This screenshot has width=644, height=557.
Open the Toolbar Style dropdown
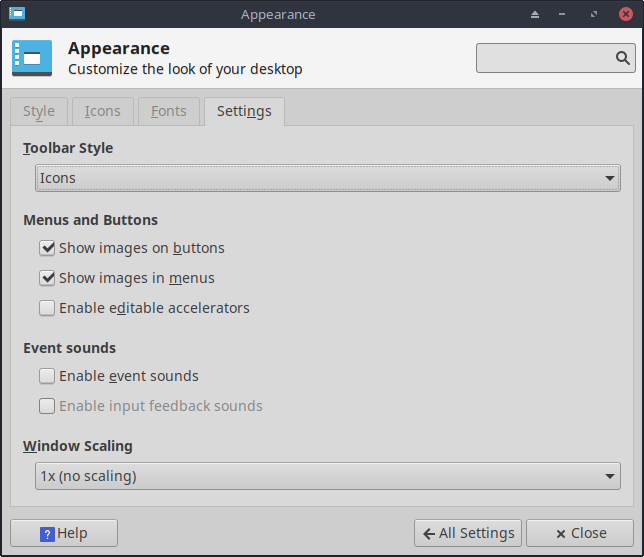click(x=327, y=178)
